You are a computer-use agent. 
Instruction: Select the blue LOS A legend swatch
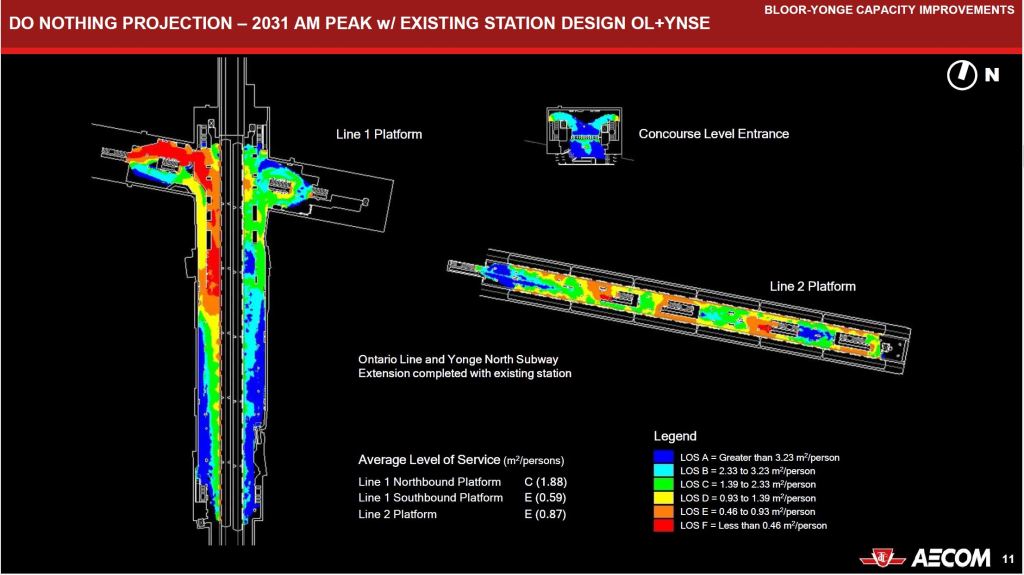[664, 457]
